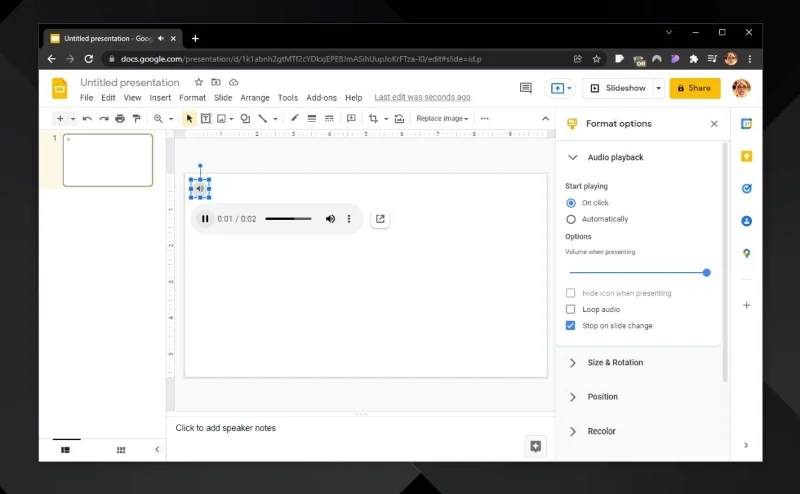Open the comment history icon

[526, 88]
